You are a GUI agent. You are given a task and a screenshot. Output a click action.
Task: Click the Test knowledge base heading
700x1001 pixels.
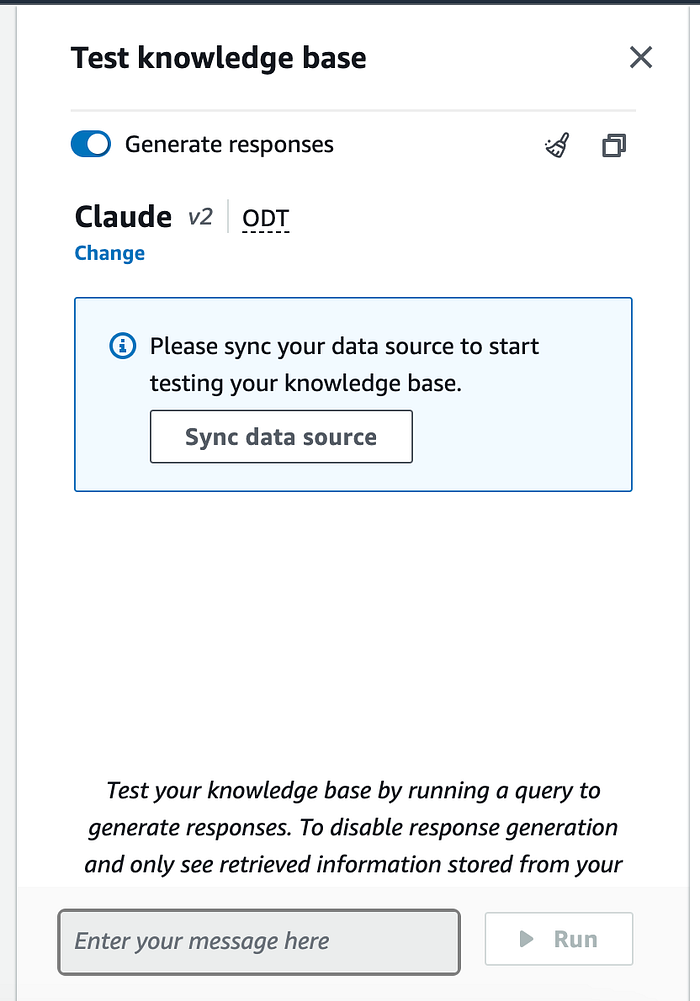(x=219, y=58)
